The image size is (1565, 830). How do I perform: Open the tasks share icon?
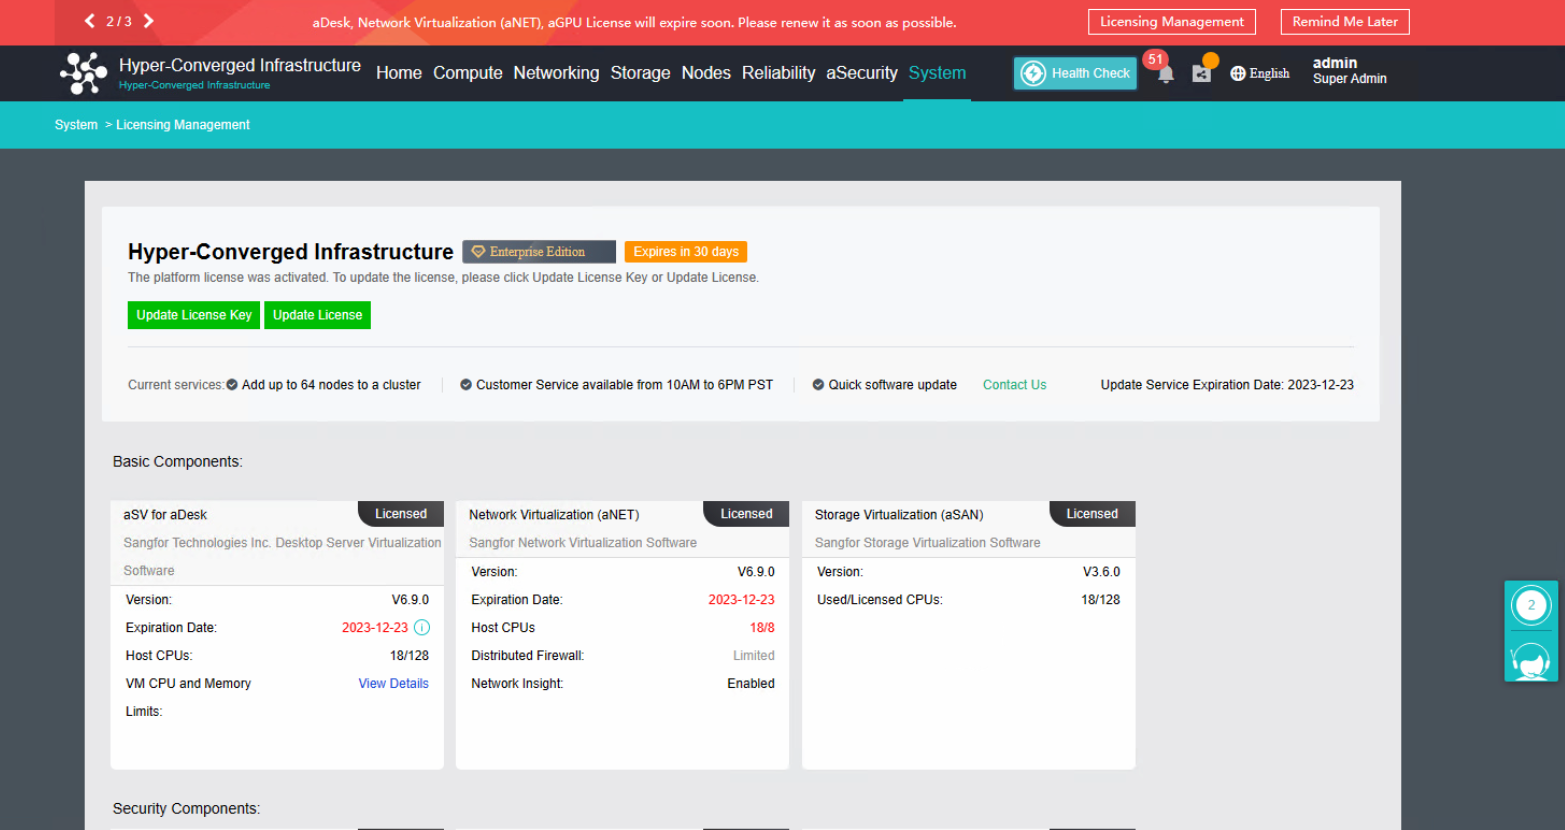click(1201, 74)
